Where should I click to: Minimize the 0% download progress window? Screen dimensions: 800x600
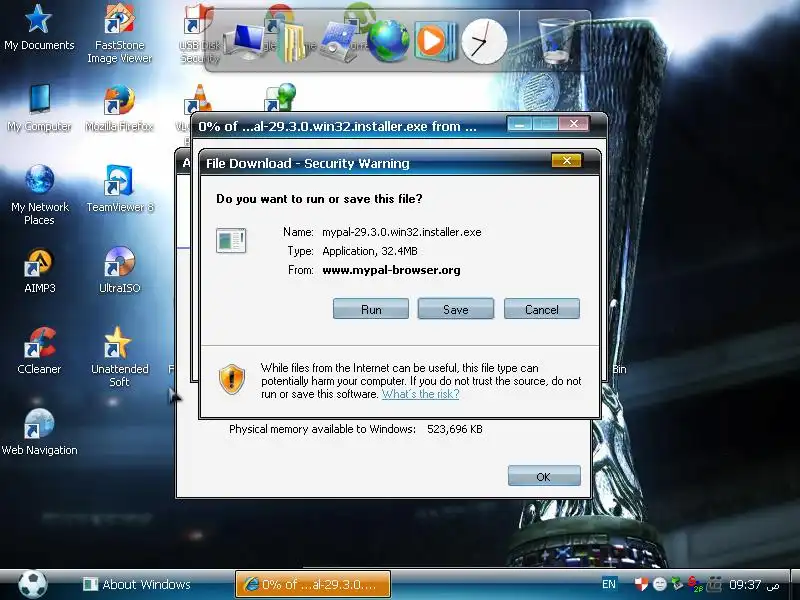pyautogui.click(x=519, y=124)
